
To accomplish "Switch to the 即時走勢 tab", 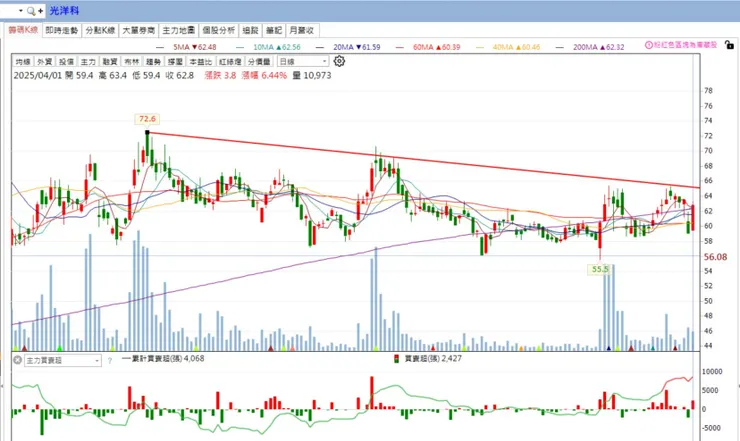I will (62, 30).
